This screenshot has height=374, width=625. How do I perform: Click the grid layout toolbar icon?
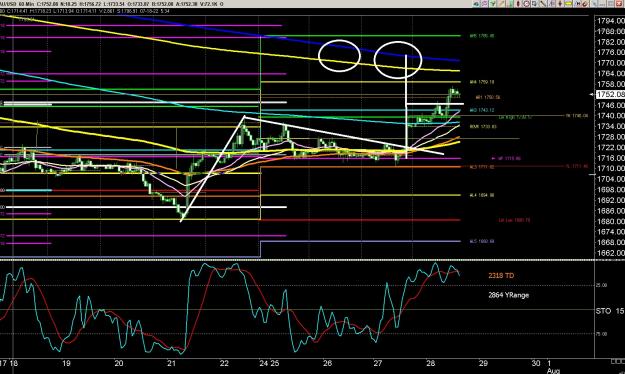tap(610, 4)
